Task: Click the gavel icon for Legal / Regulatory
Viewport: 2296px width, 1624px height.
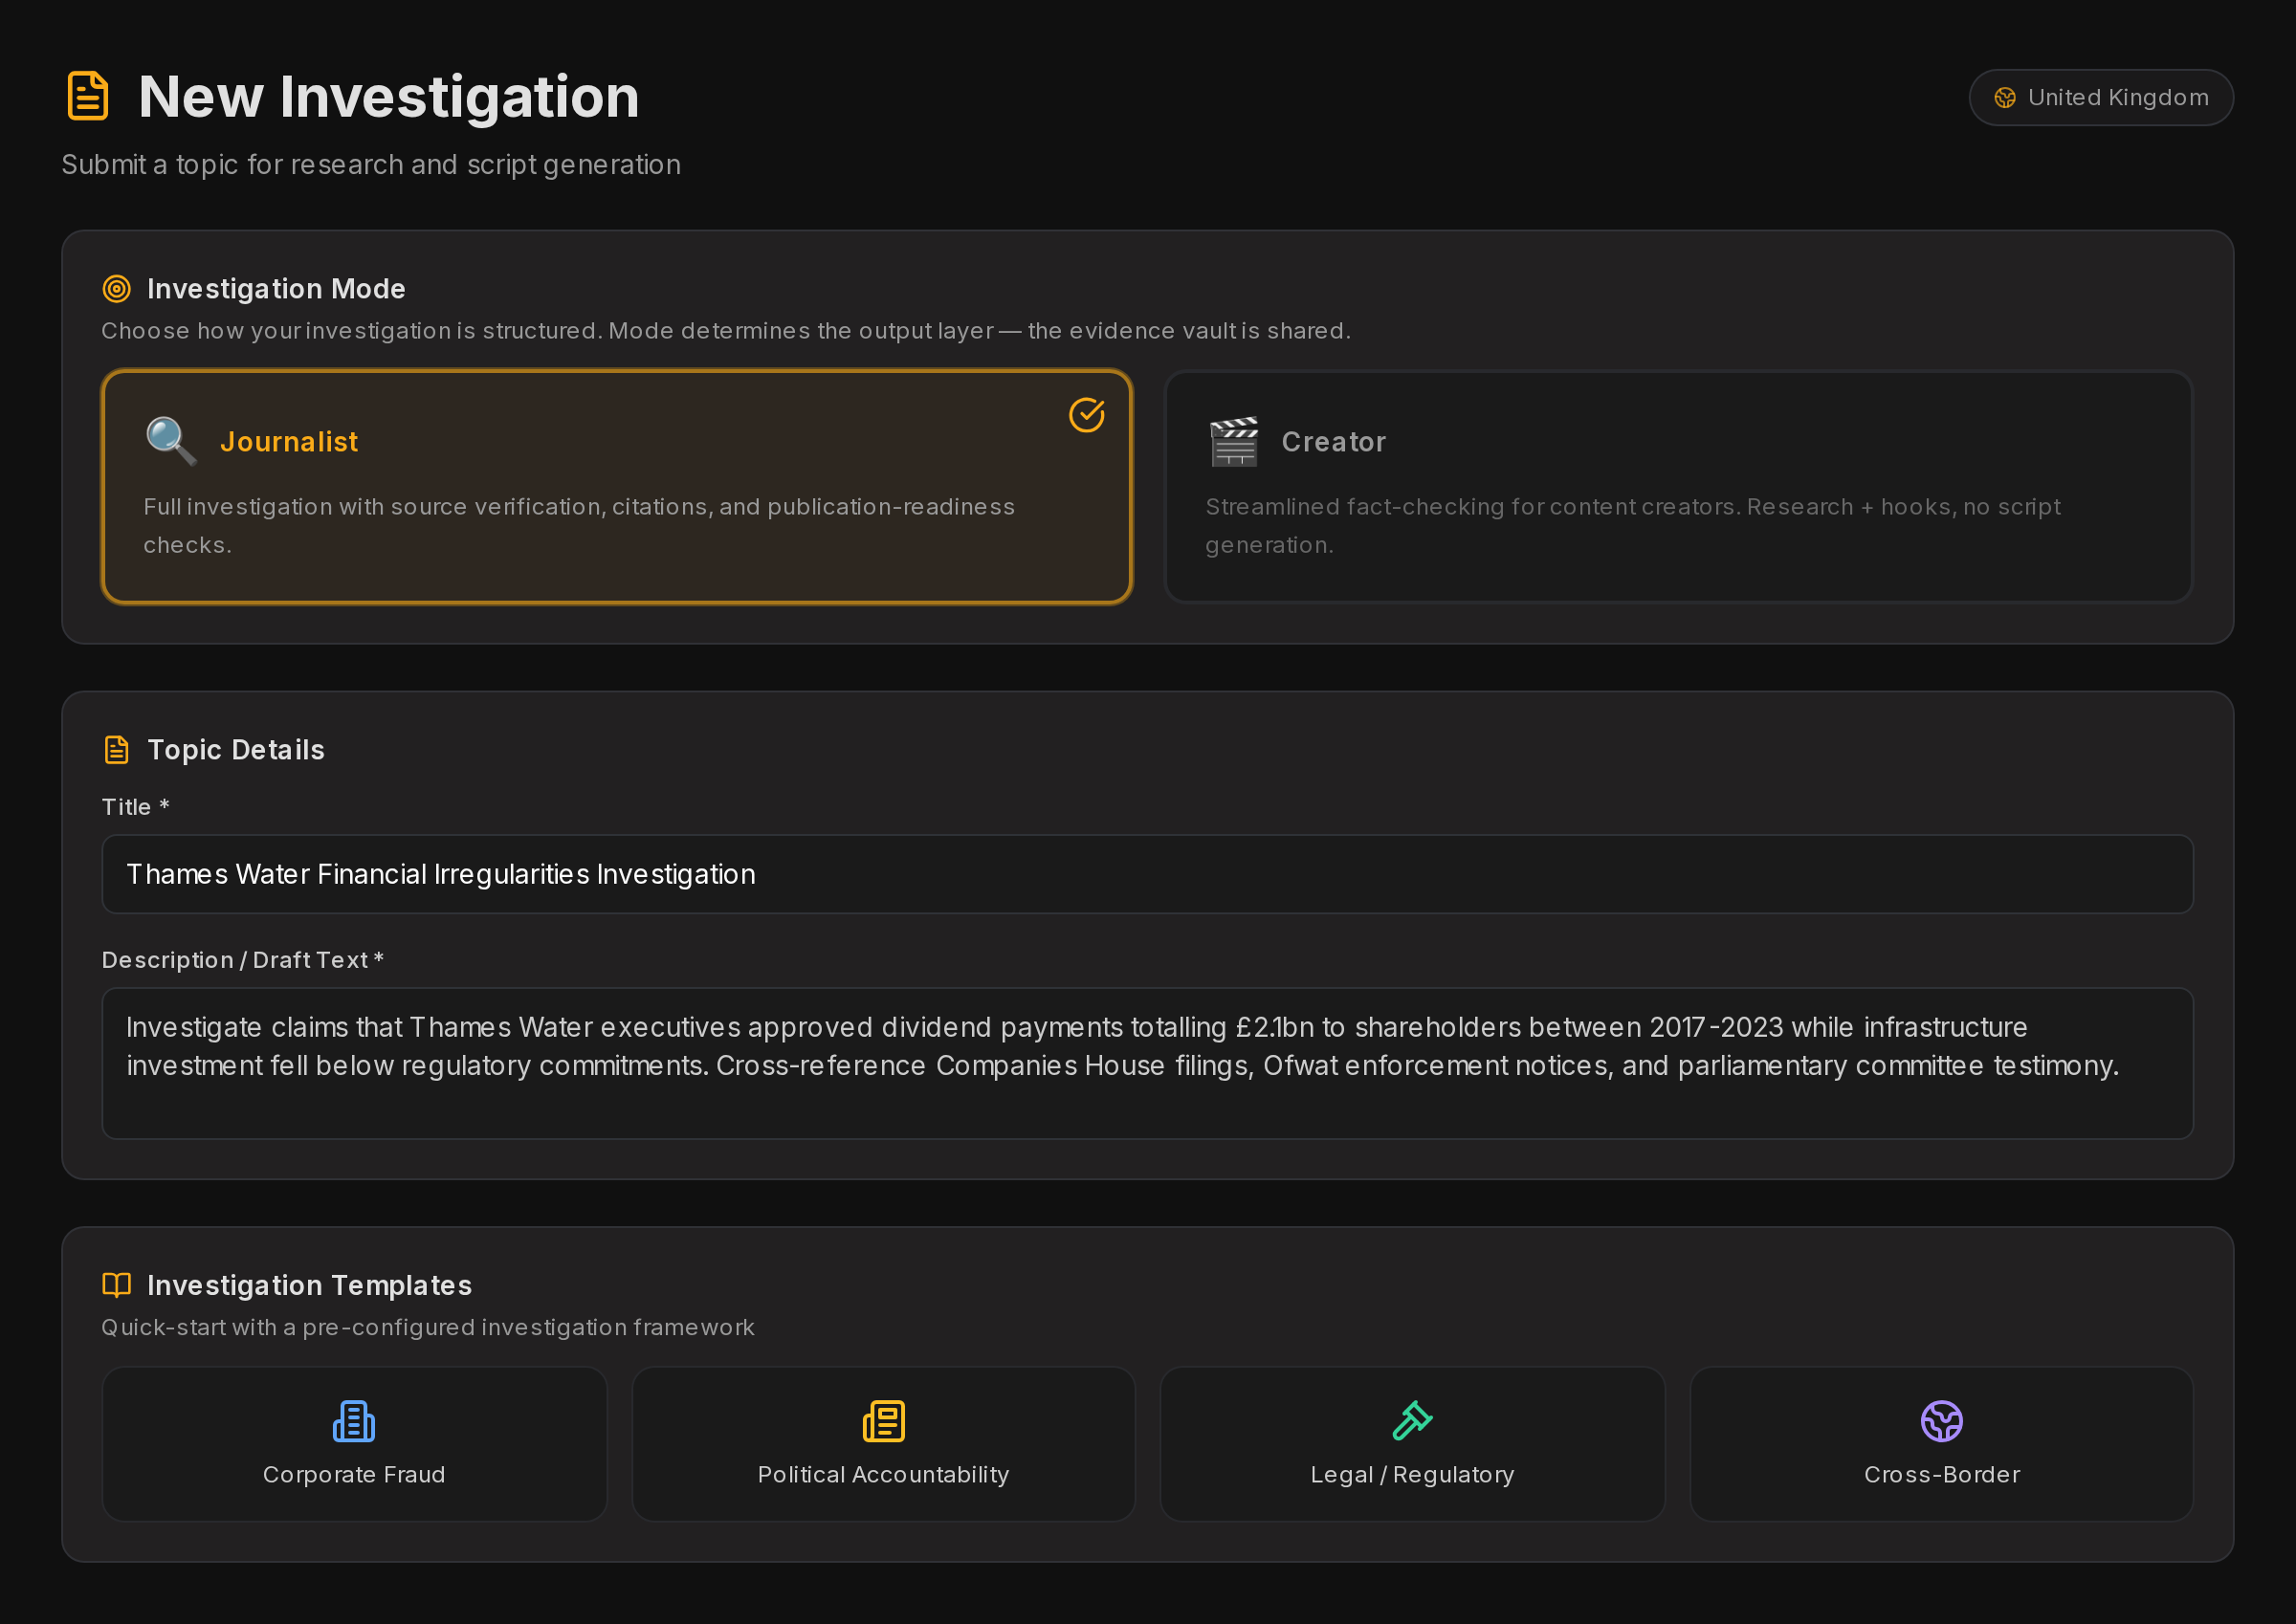Action: point(1412,1421)
